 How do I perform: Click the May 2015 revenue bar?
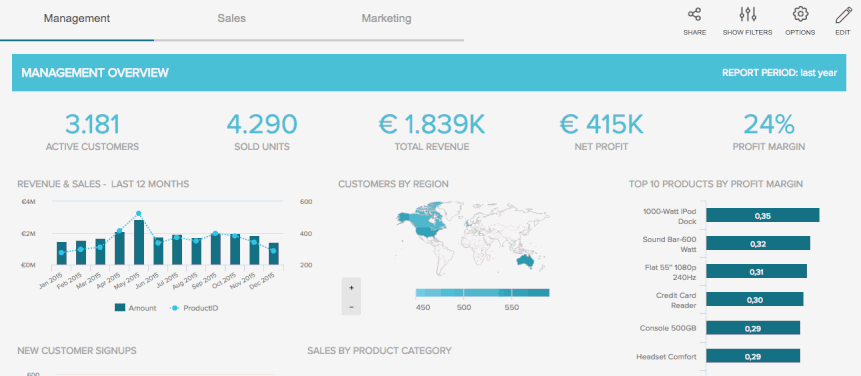pyautogui.click(x=139, y=243)
